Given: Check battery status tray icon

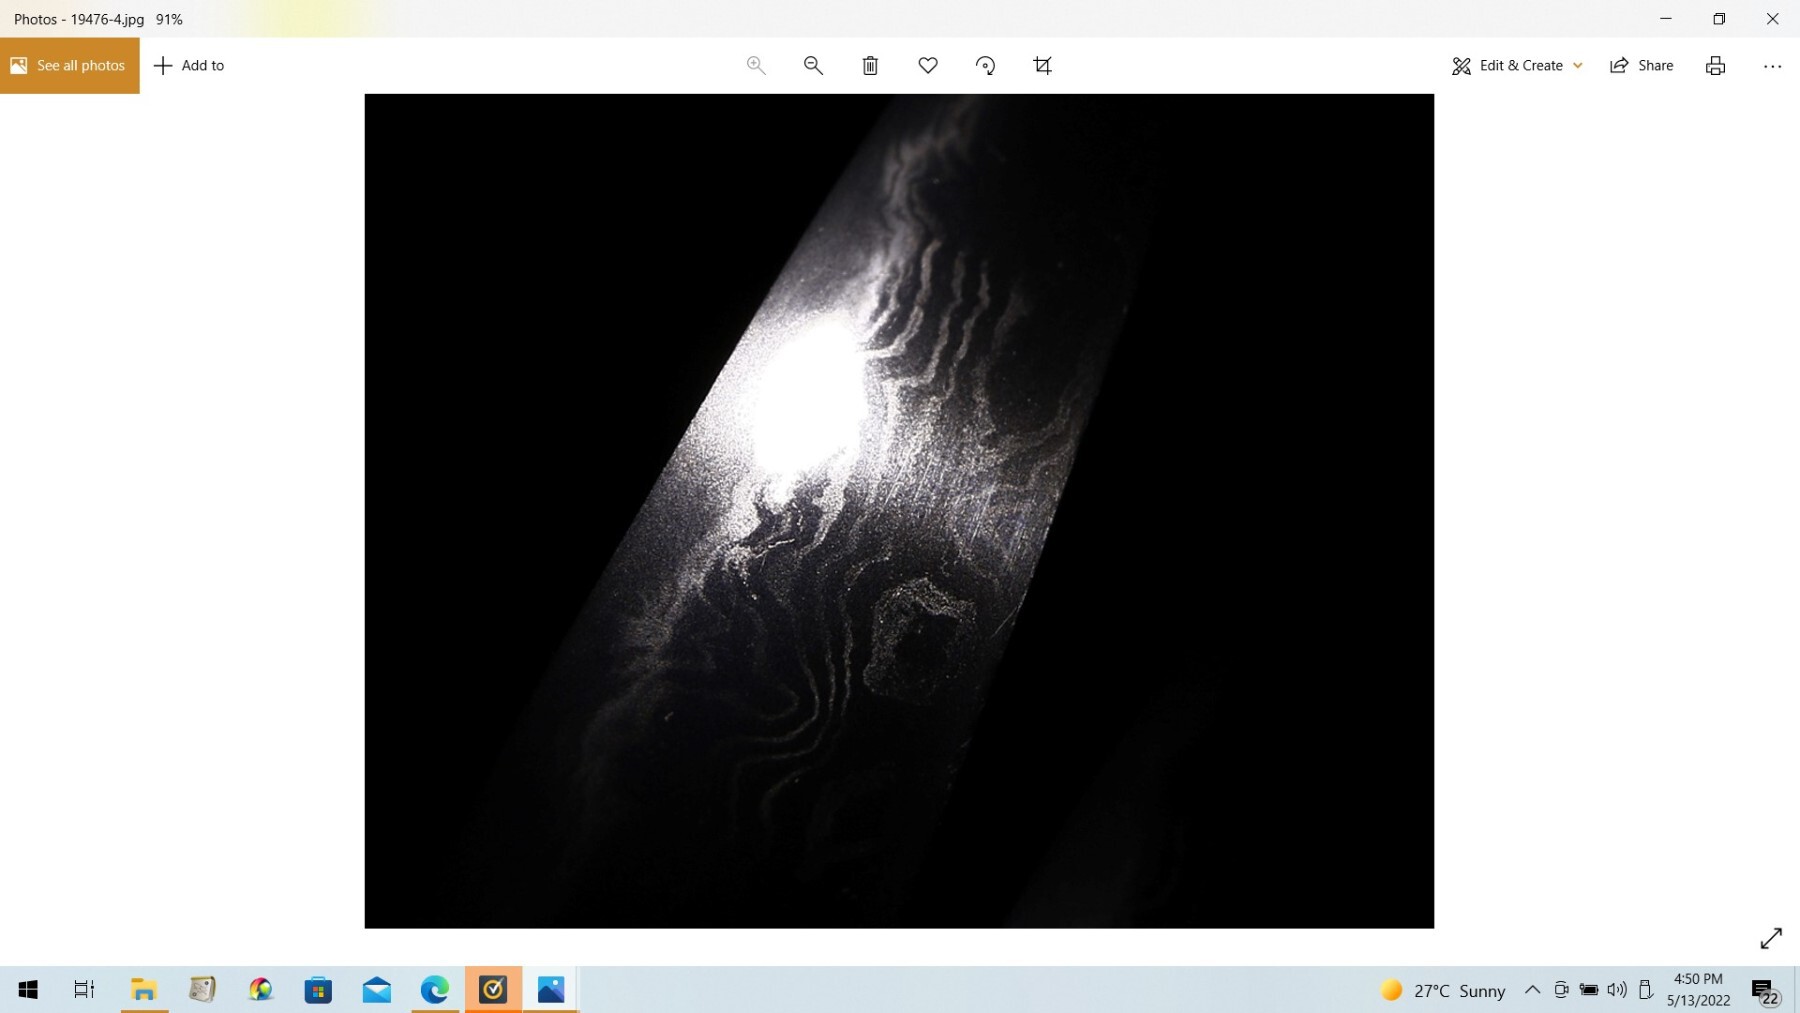Looking at the screenshot, I should (x=1589, y=990).
